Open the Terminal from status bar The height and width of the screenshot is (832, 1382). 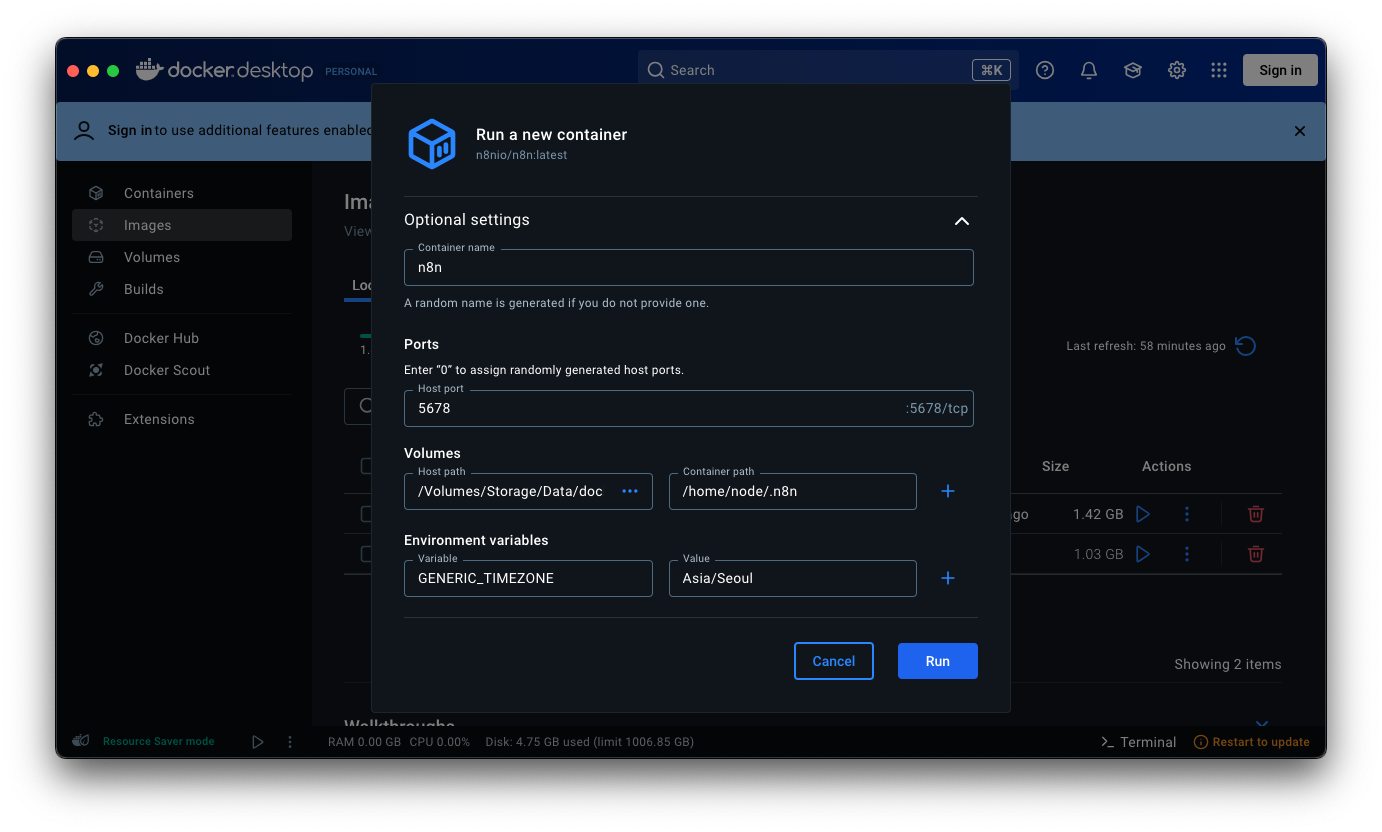tap(1138, 742)
